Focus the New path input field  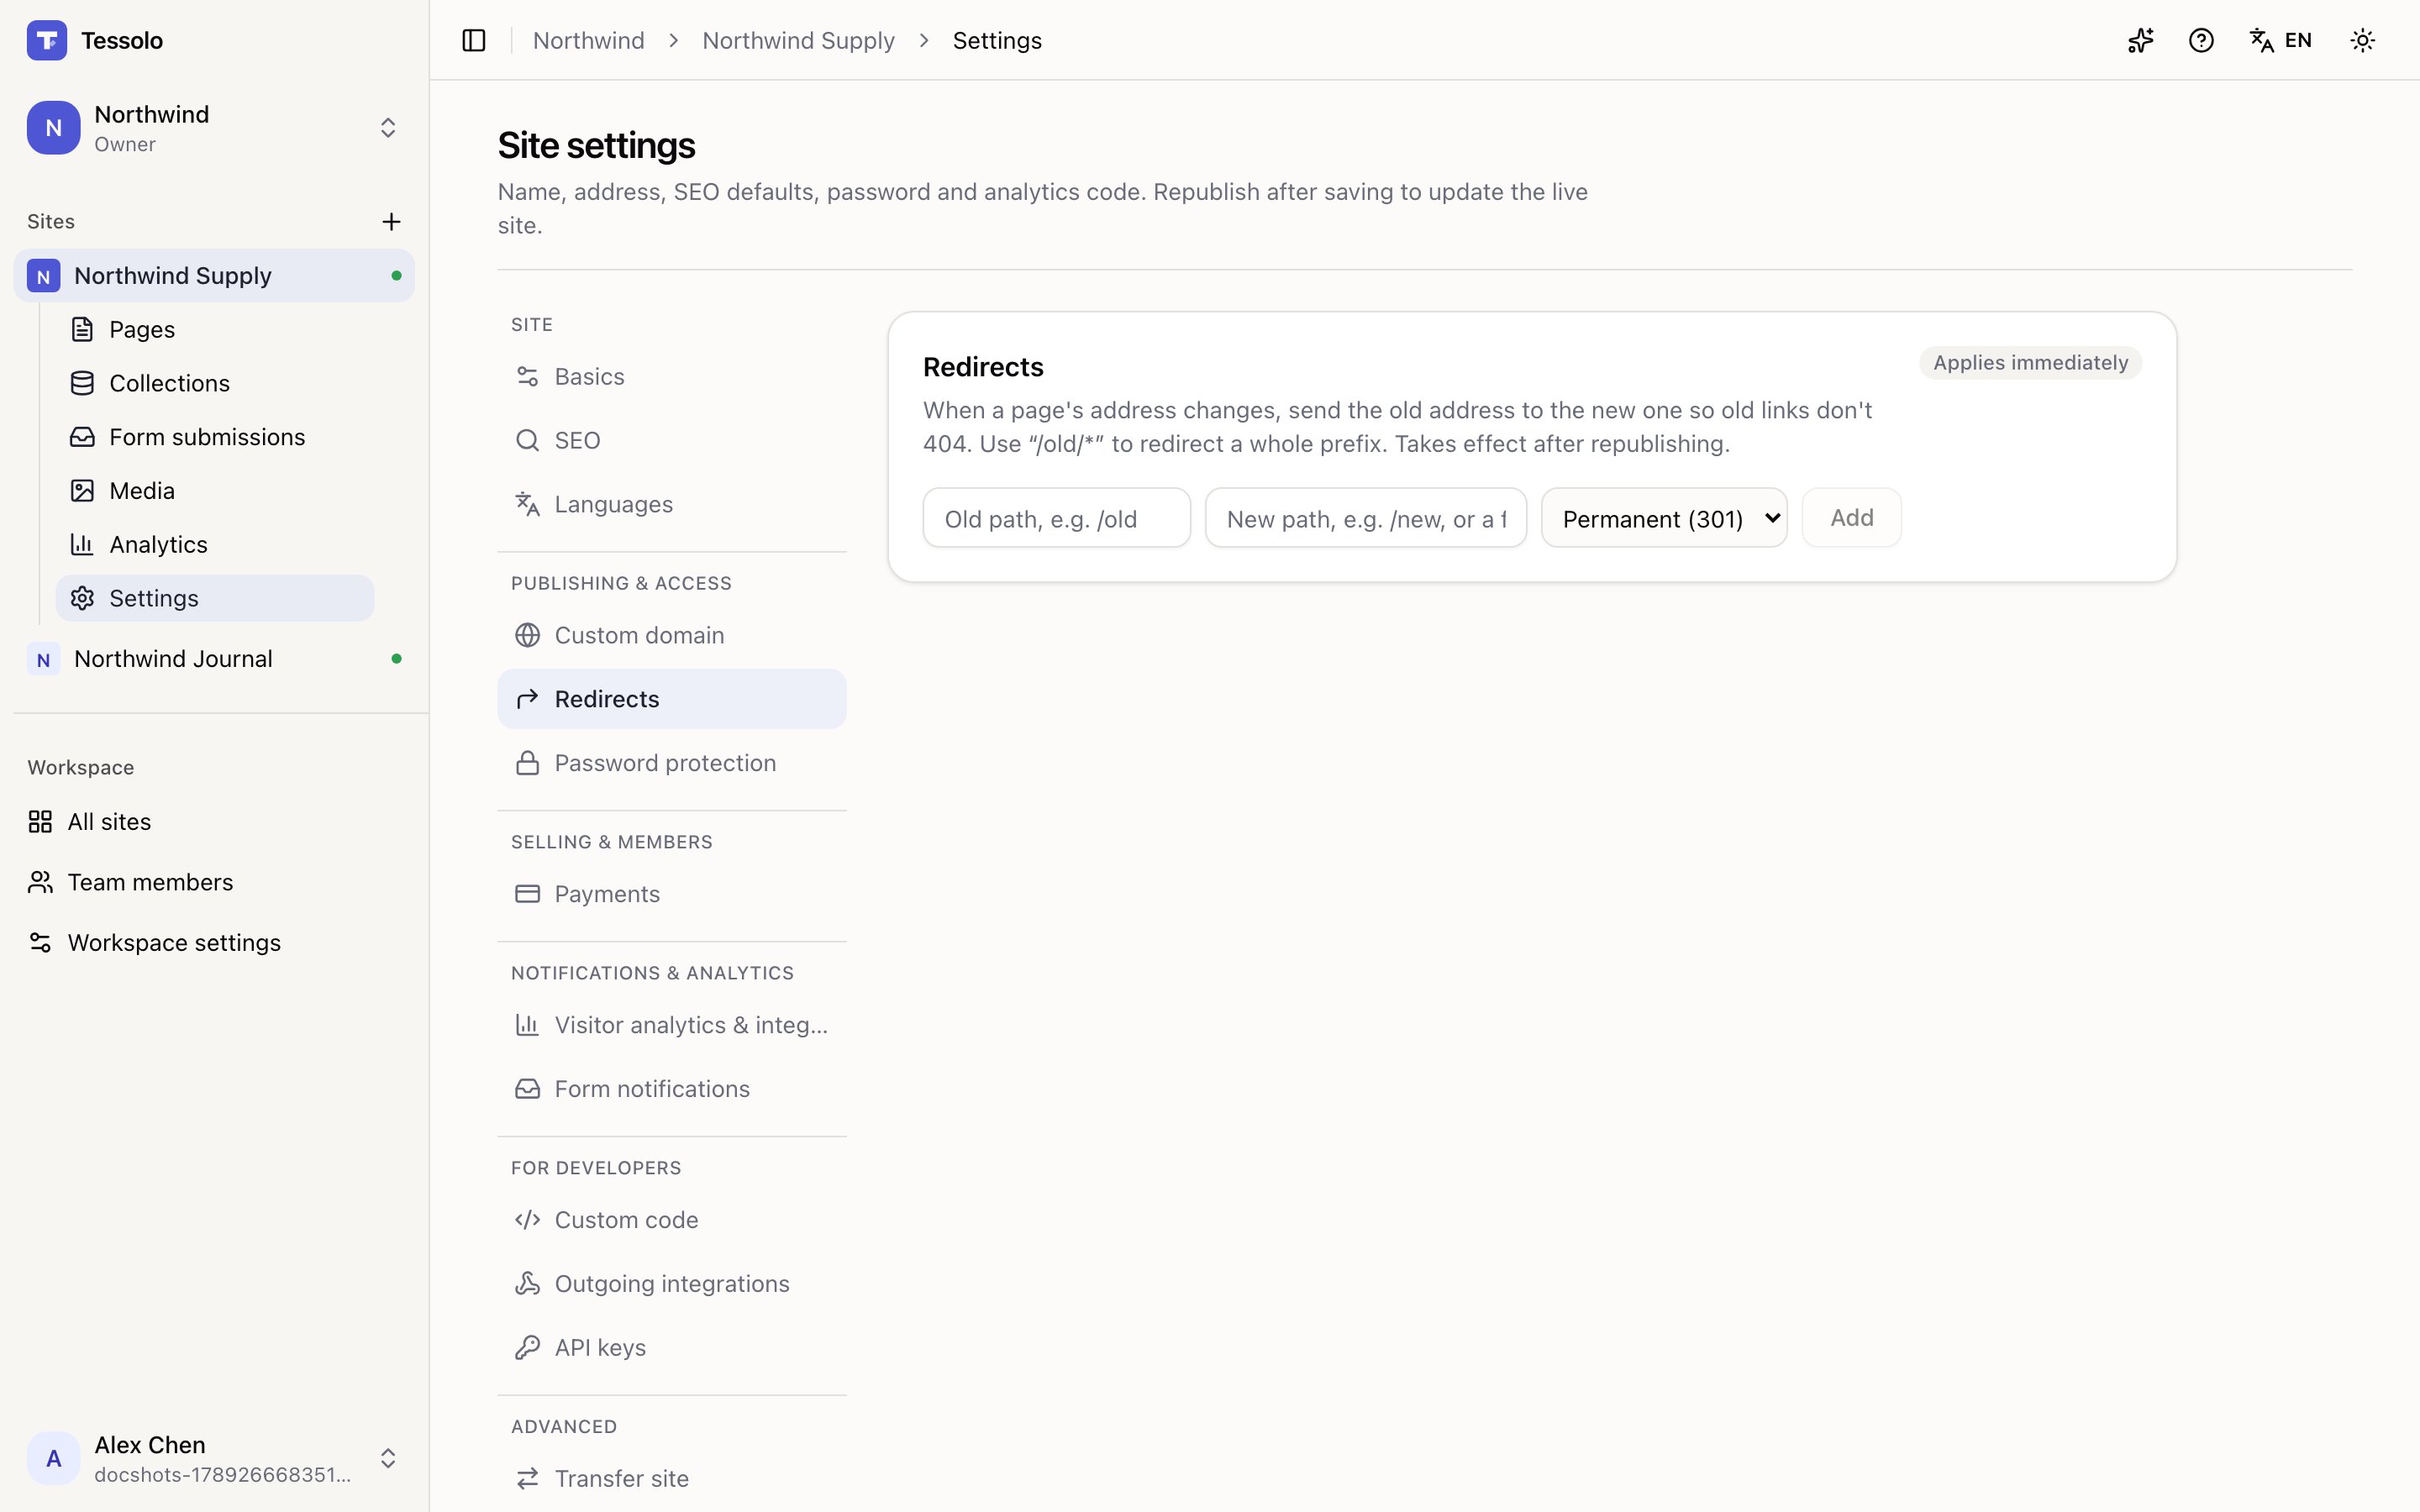[x=1366, y=518]
